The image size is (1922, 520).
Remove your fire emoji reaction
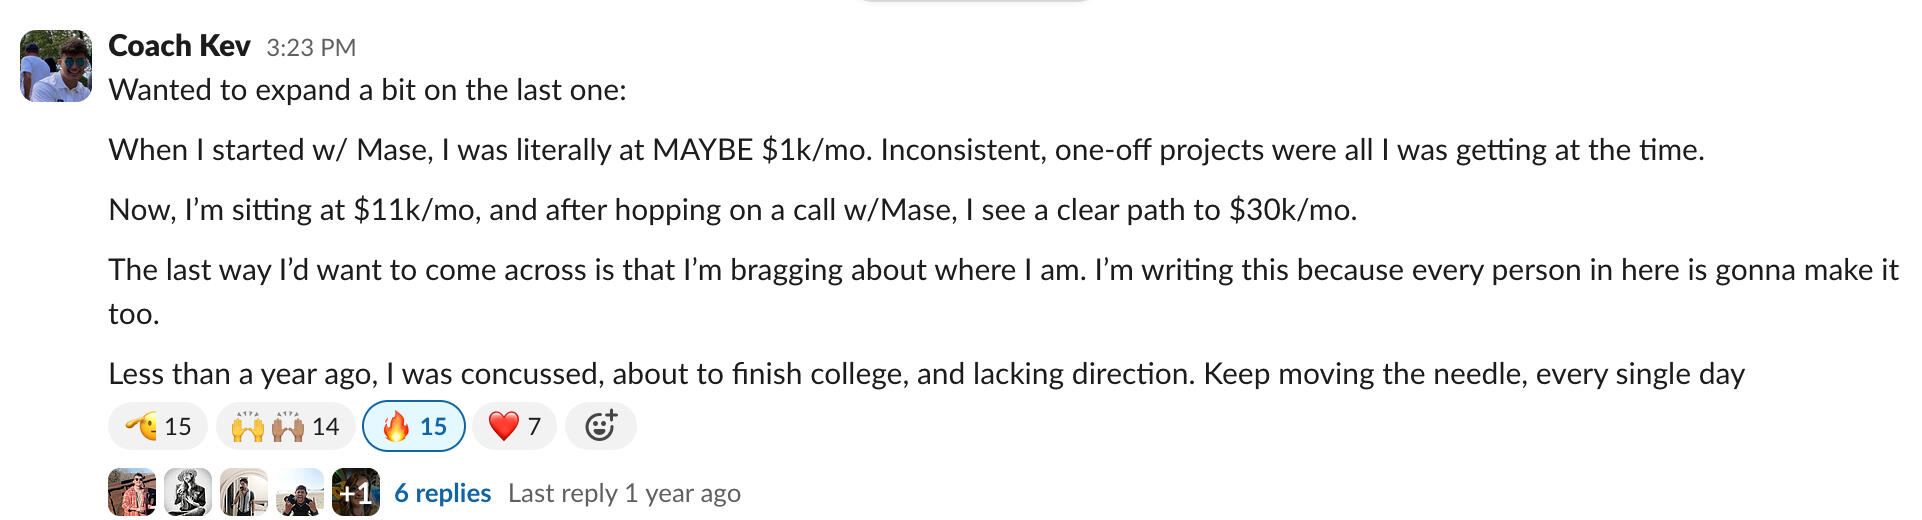(414, 427)
